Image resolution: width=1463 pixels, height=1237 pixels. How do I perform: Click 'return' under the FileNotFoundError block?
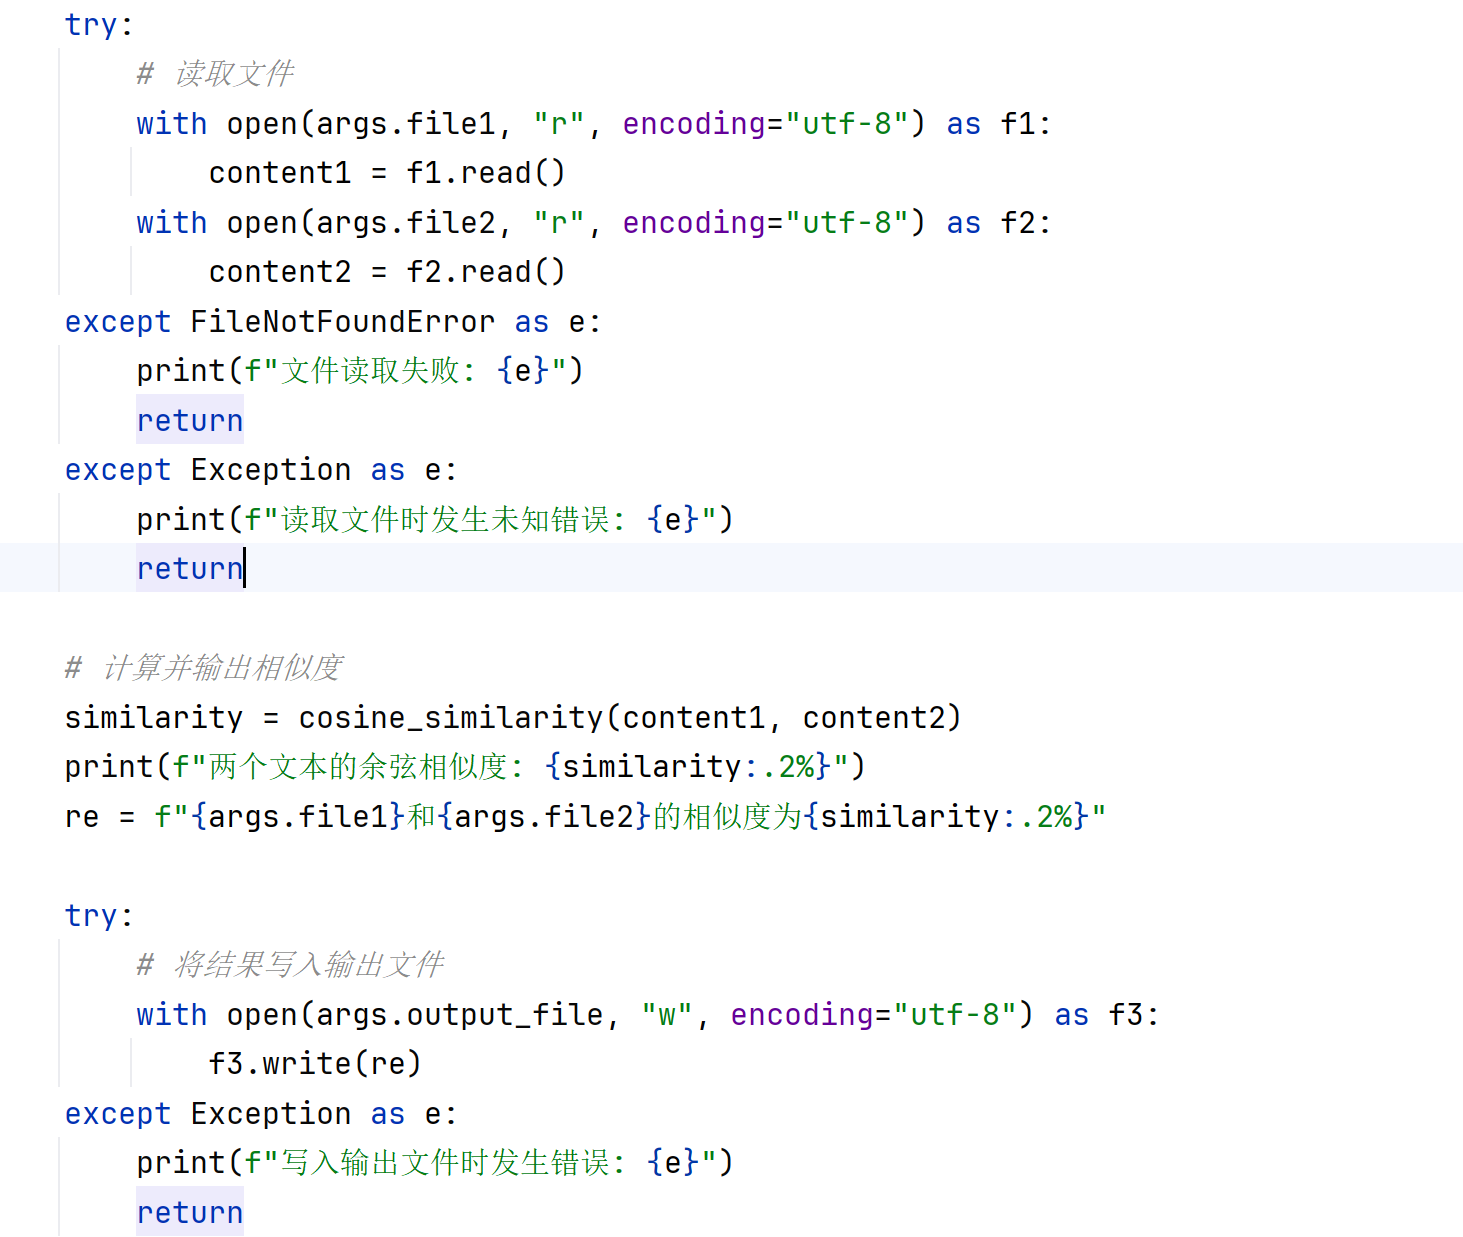(190, 421)
